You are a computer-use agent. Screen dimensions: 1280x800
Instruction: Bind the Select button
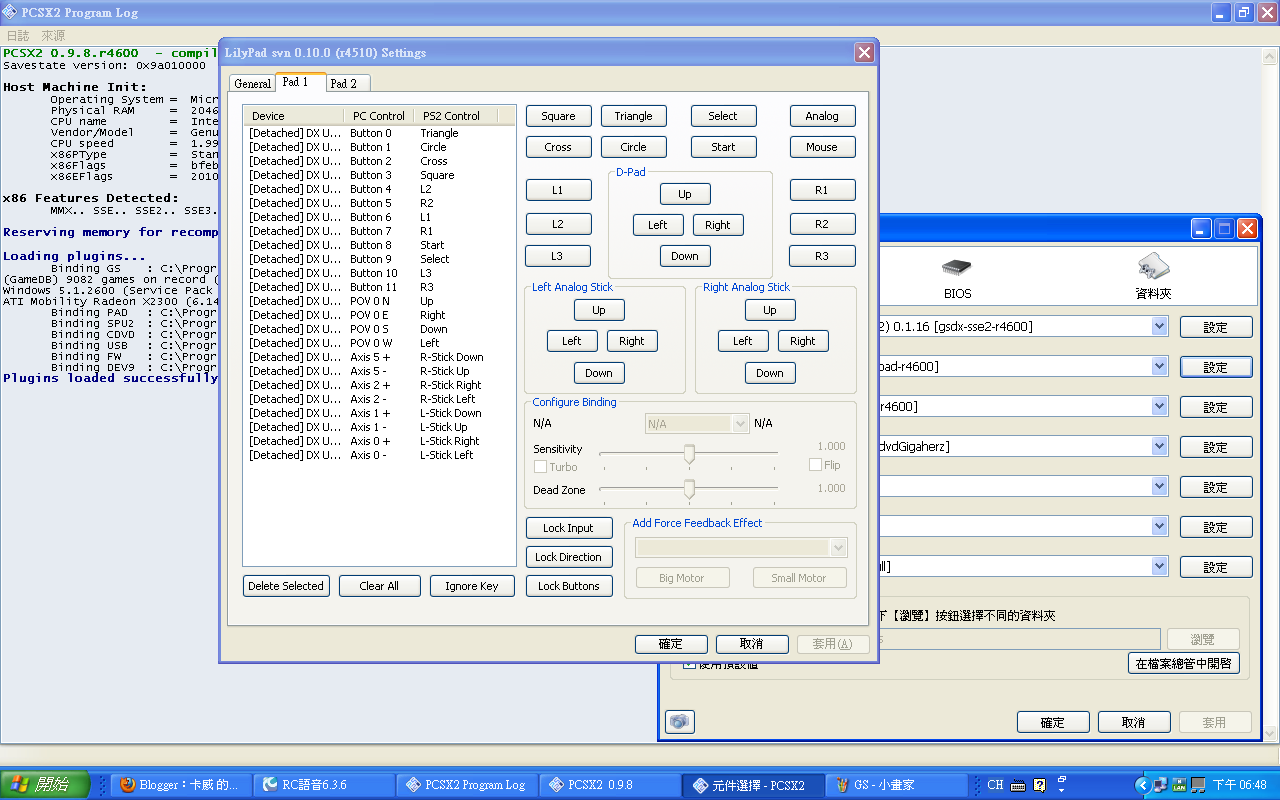pos(723,116)
